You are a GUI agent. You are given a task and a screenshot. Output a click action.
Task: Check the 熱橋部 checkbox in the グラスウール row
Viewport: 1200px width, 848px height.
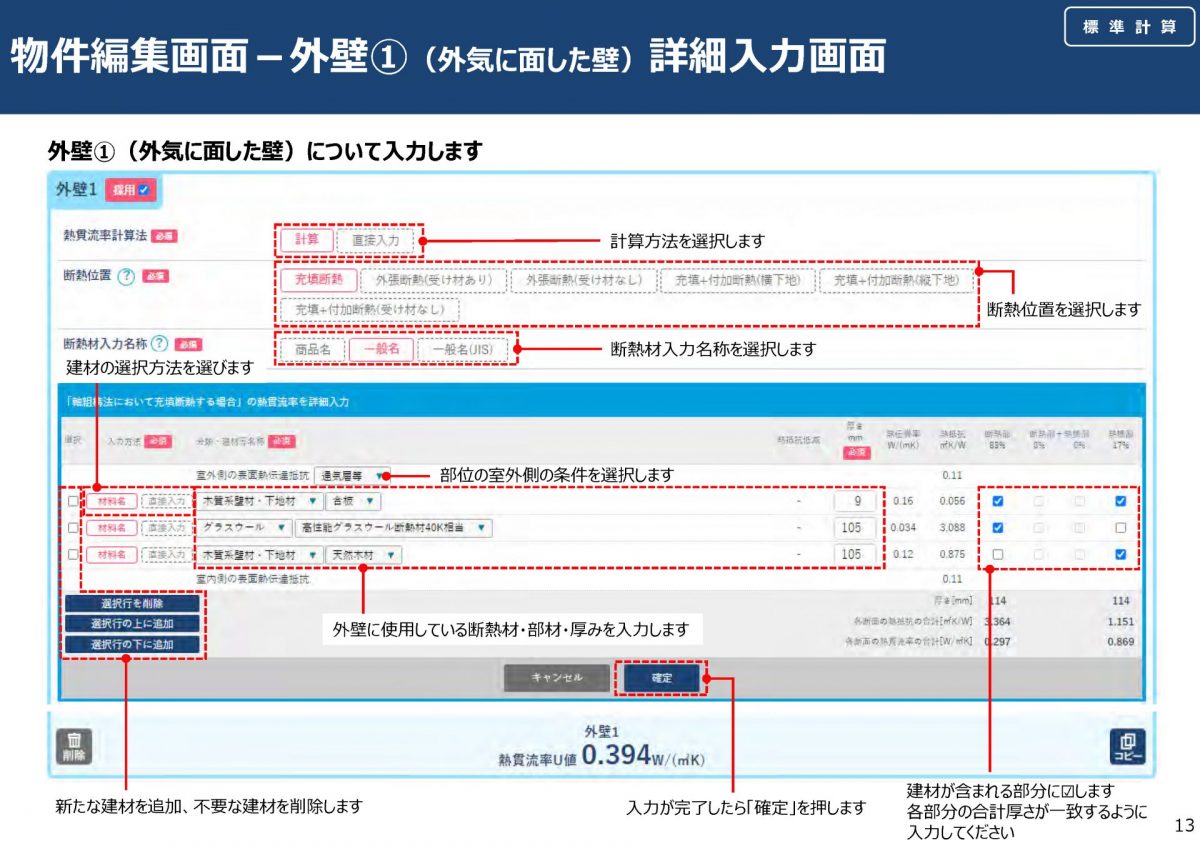(x=1120, y=527)
